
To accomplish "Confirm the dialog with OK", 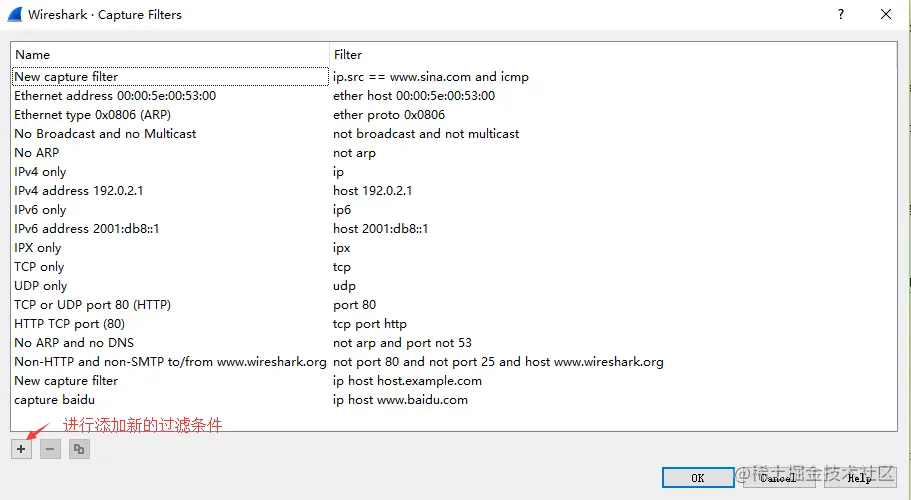I will coord(698,478).
